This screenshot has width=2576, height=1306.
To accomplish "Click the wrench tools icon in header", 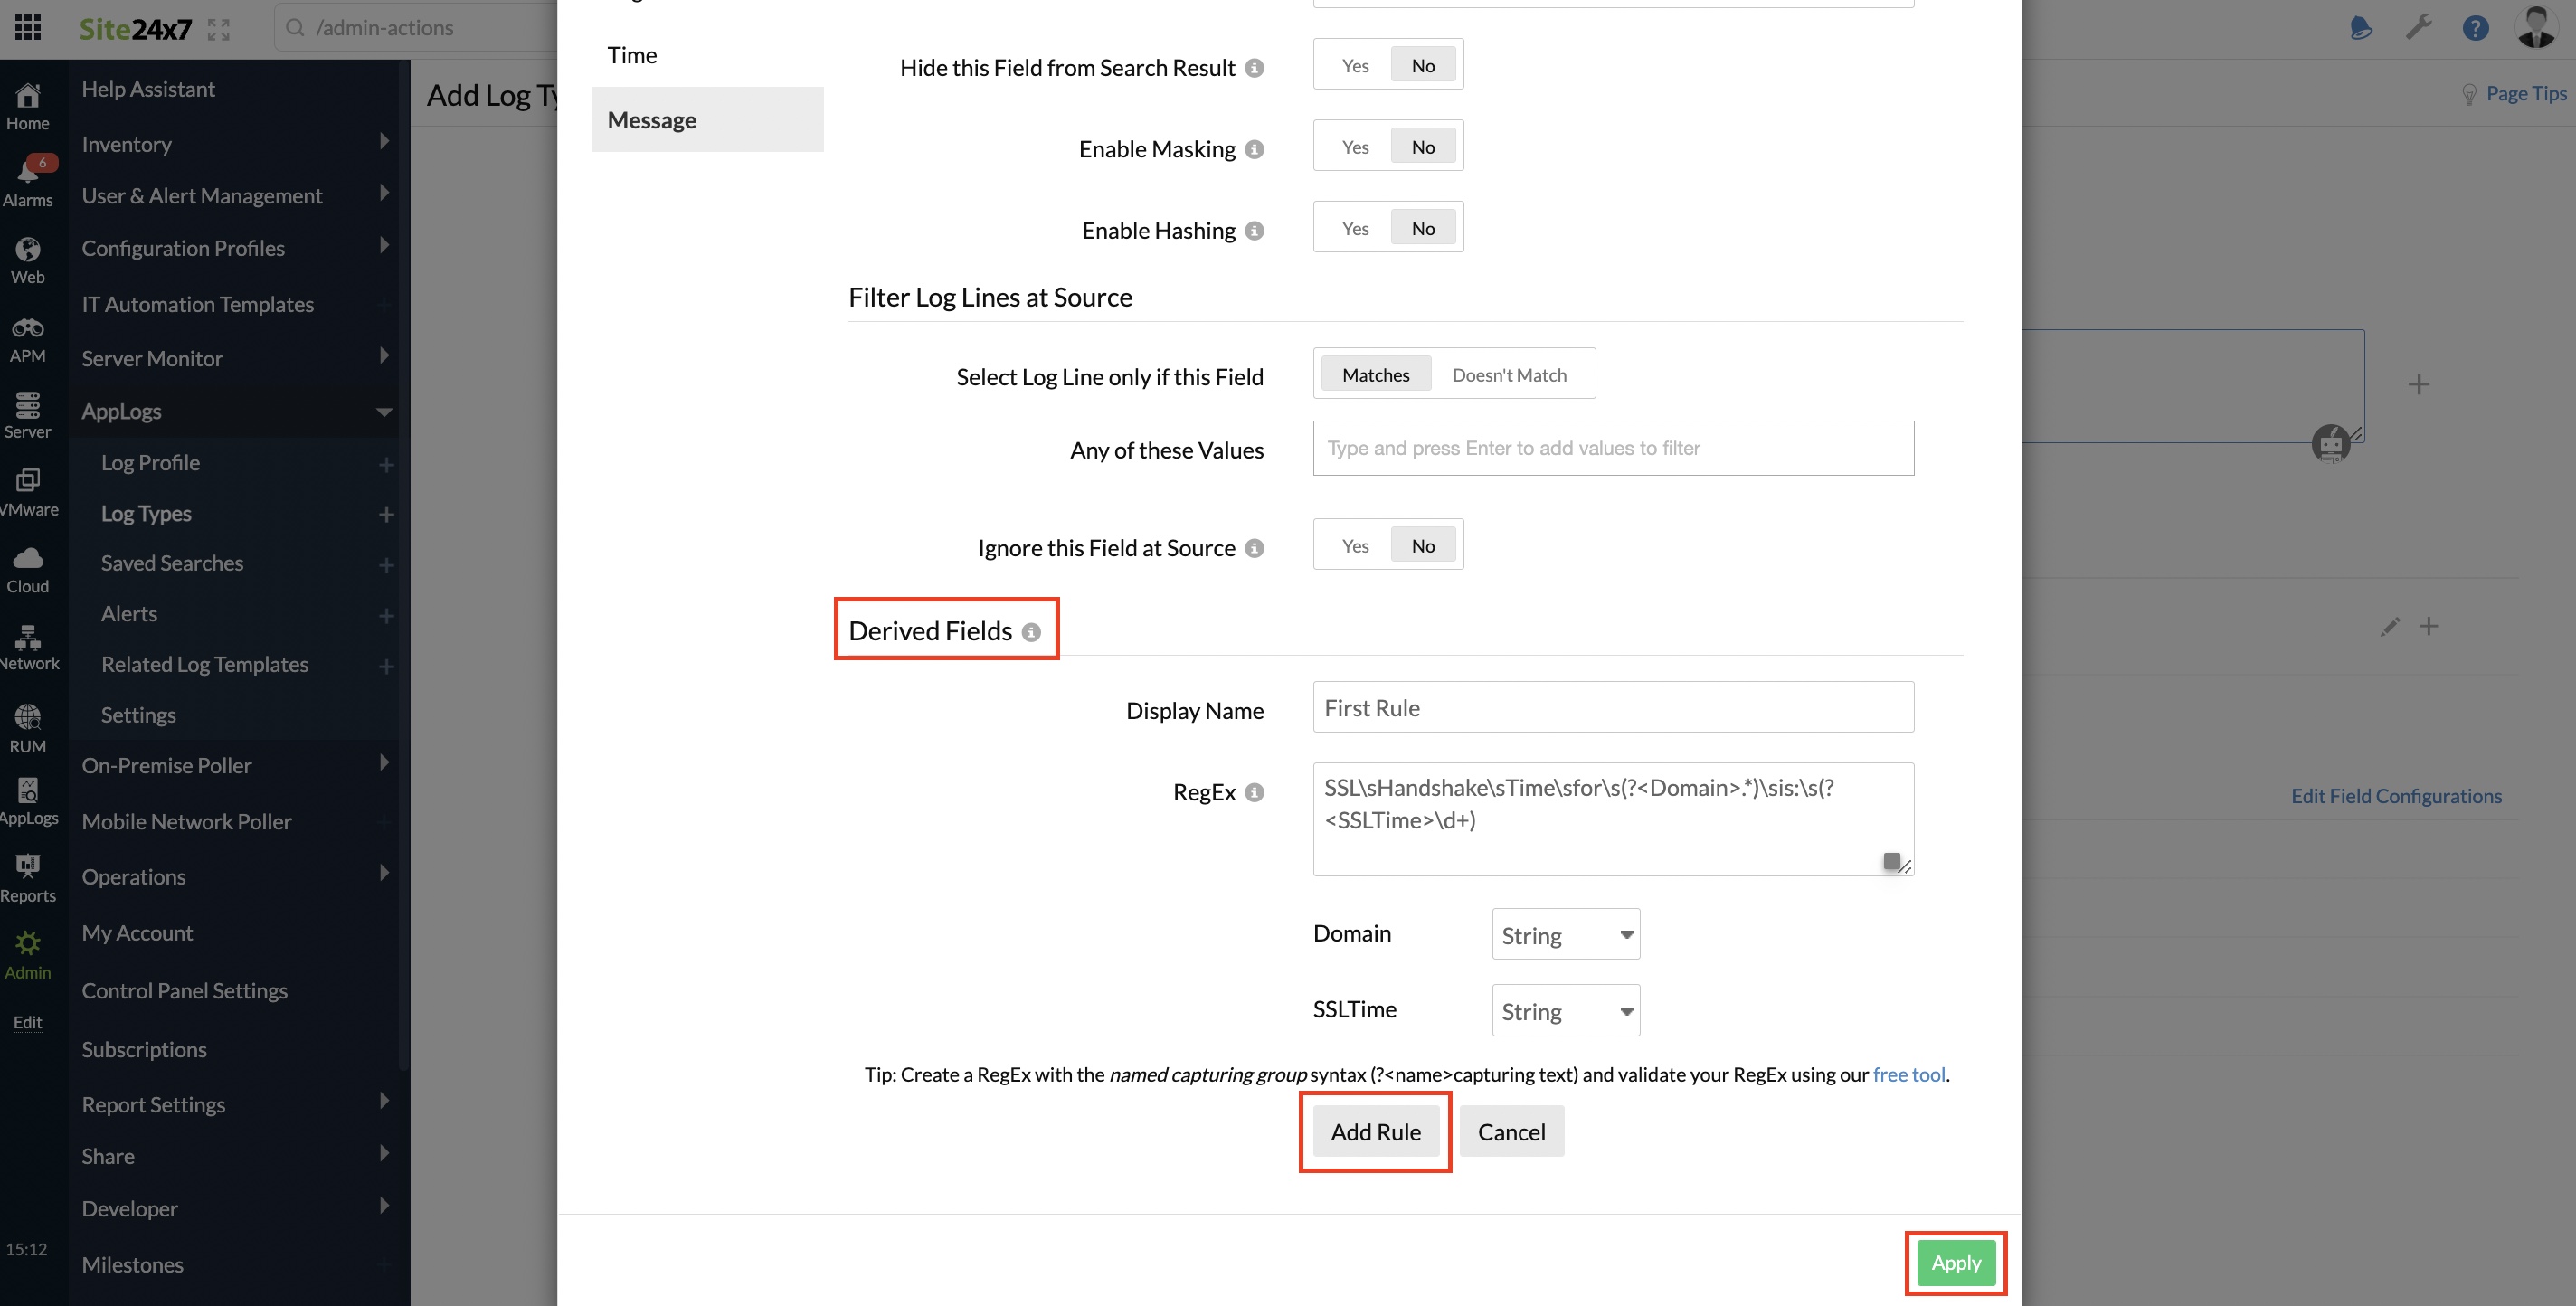I will pyautogui.click(x=2418, y=27).
